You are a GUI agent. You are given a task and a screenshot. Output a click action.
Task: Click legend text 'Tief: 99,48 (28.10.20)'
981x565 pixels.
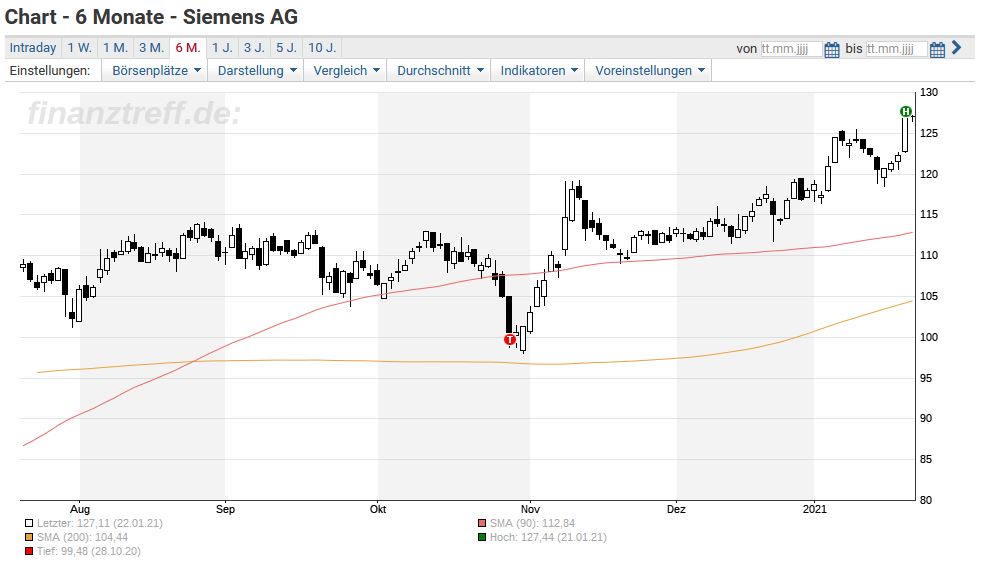pos(89,551)
